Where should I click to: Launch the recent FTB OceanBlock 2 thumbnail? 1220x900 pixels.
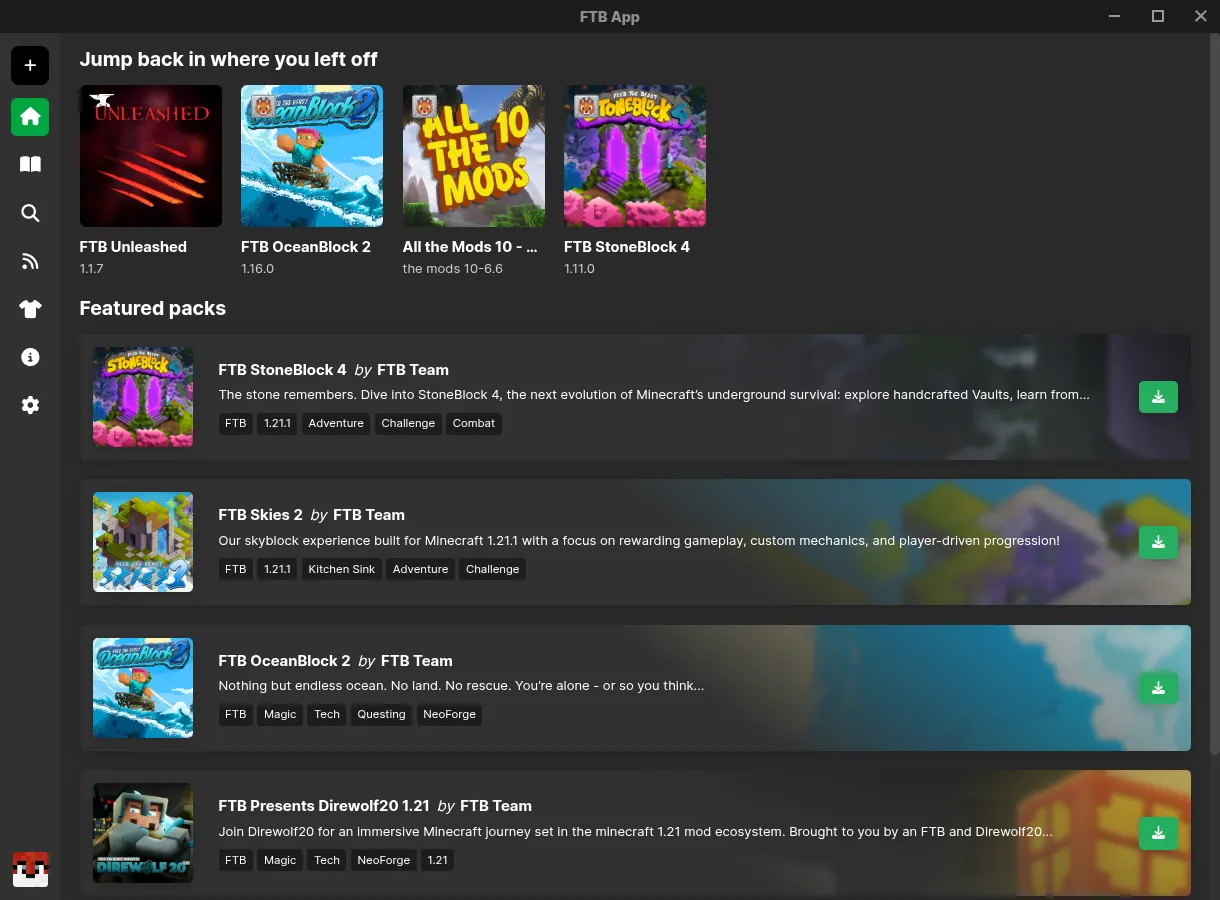(x=312, y=156)
